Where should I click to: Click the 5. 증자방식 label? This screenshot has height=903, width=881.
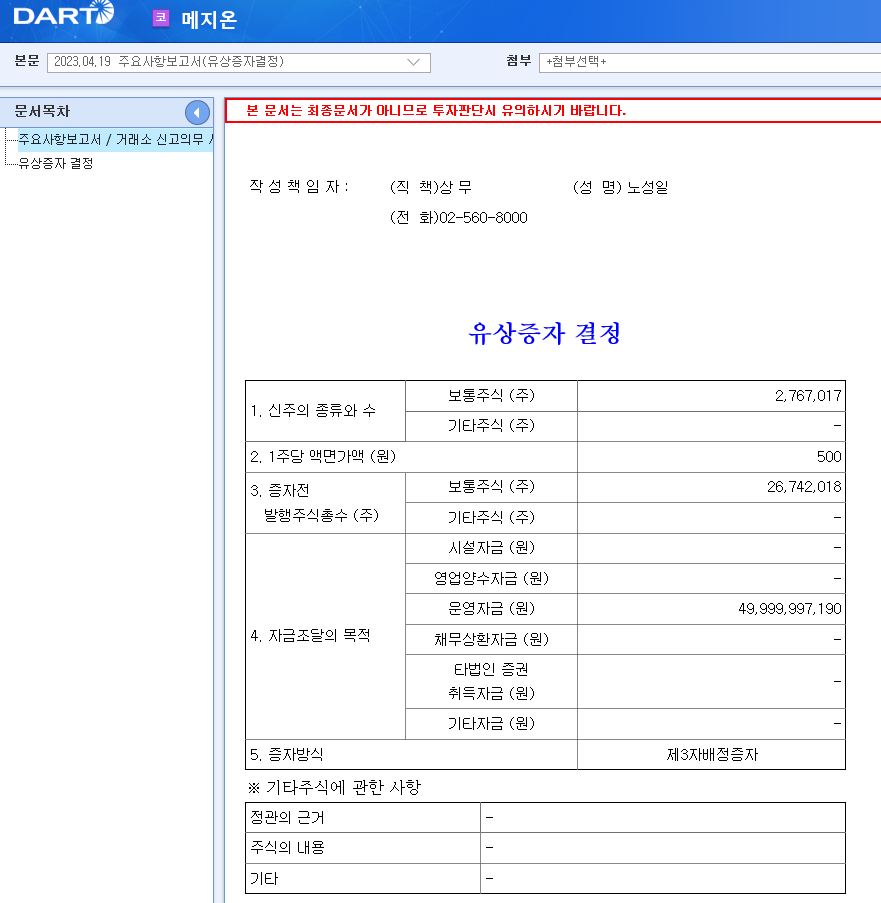(x=287, y=754)
